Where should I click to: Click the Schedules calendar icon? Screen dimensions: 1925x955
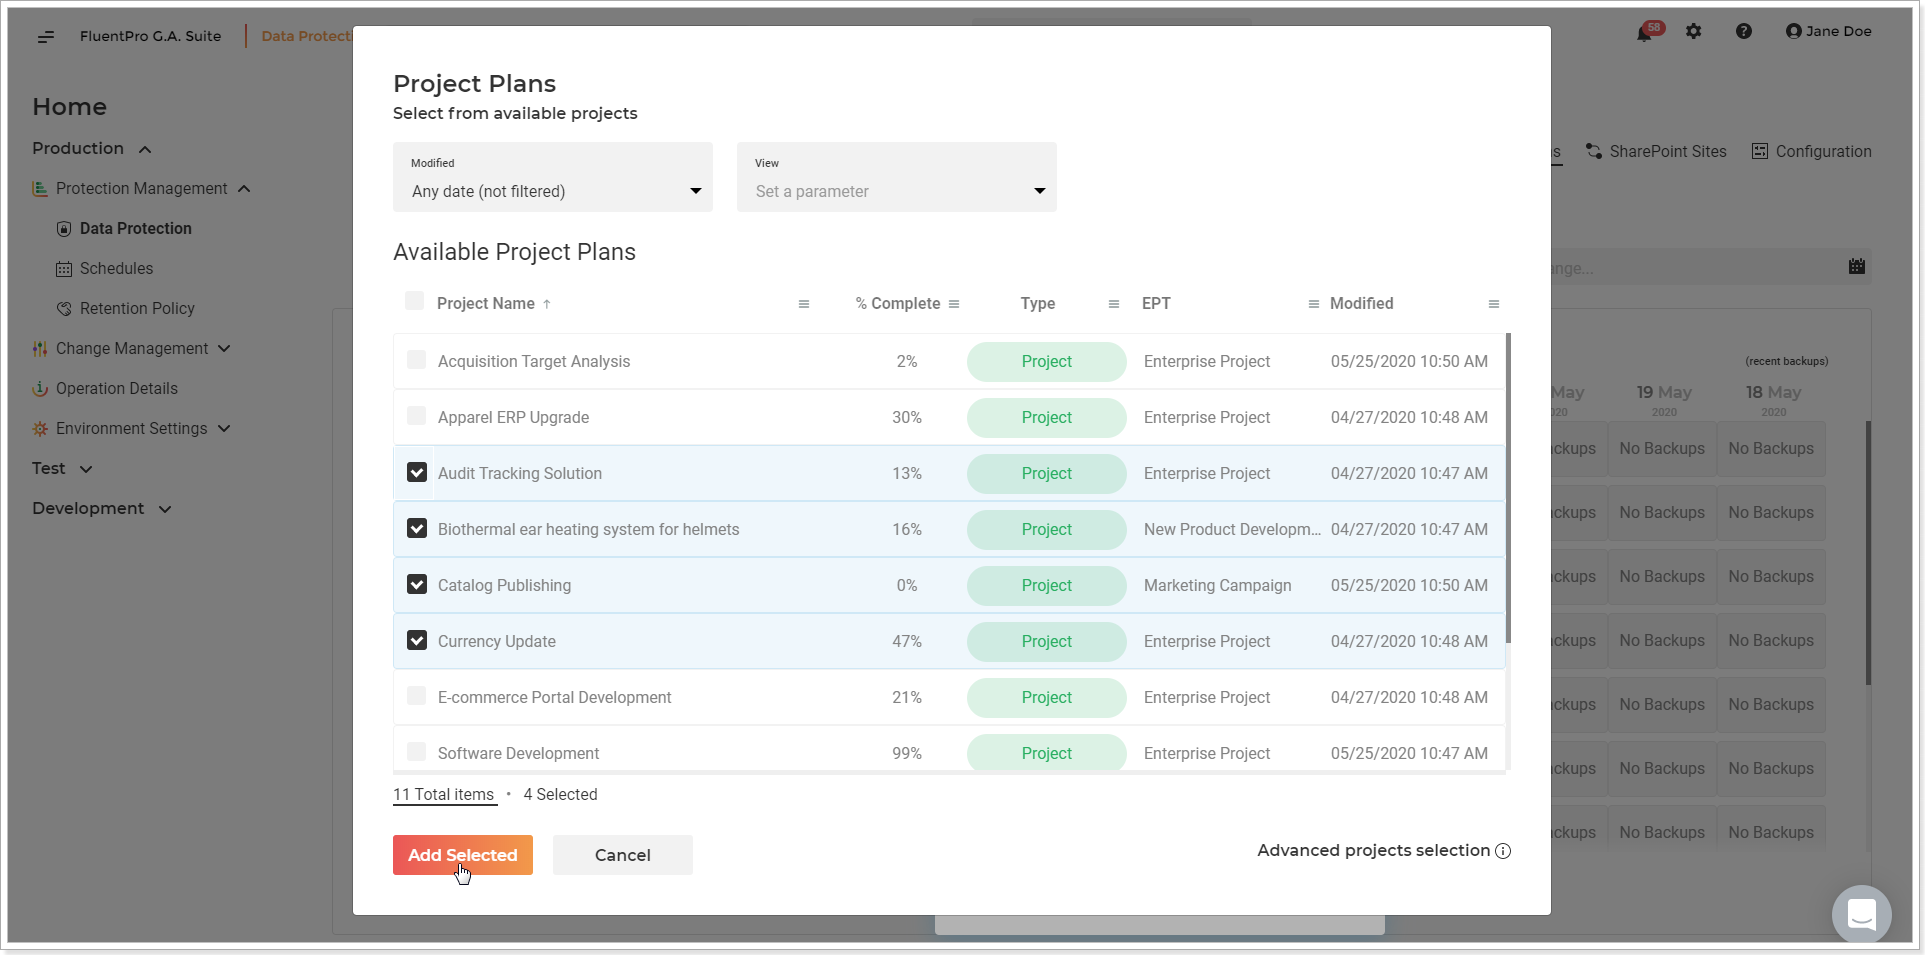(x=64, y=269)
